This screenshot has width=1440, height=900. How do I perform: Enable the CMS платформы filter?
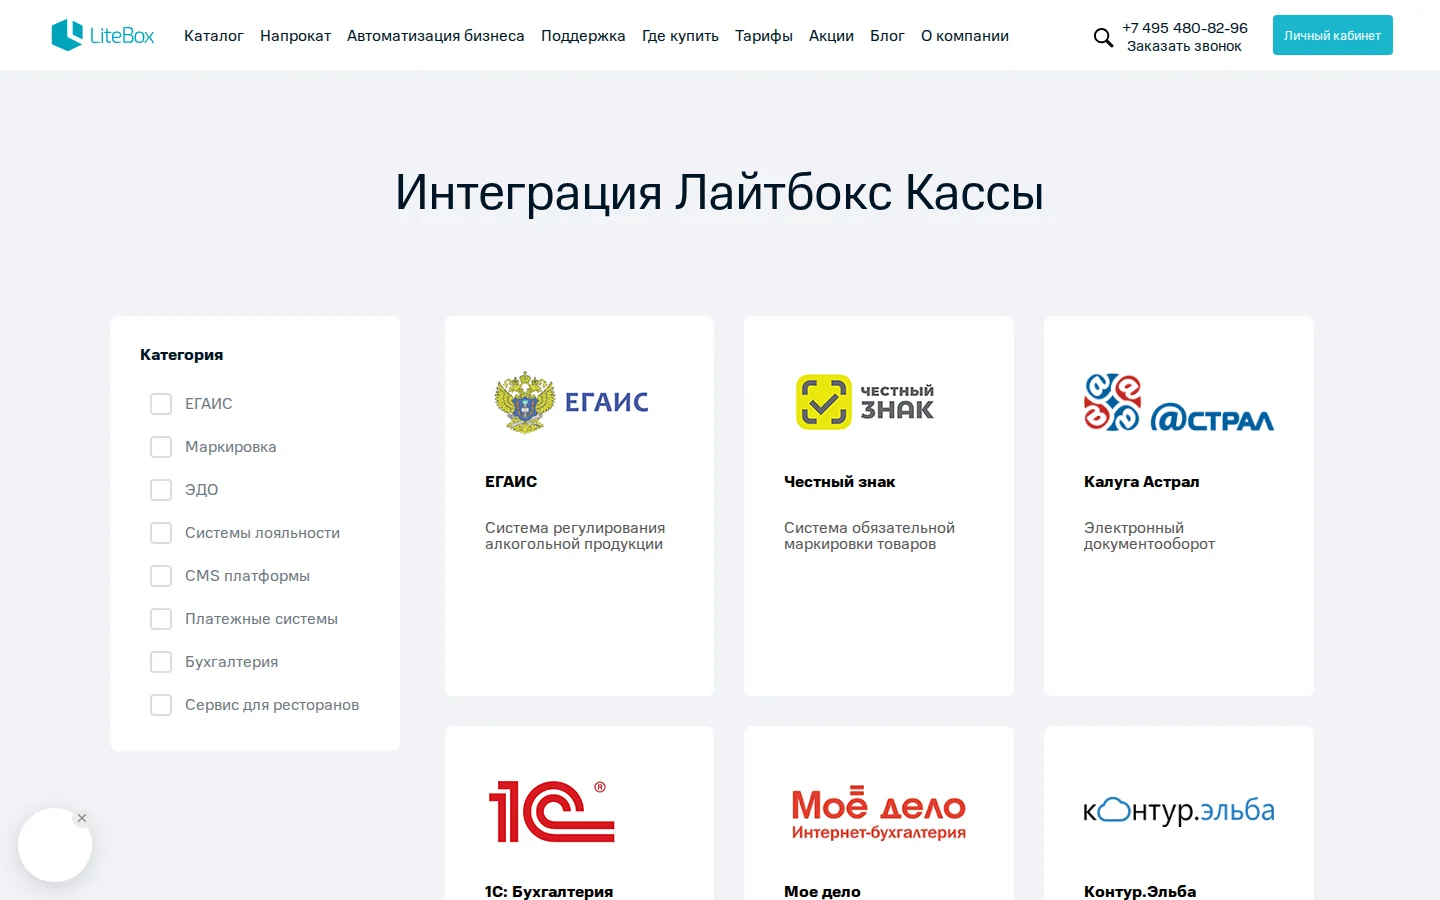161,576
